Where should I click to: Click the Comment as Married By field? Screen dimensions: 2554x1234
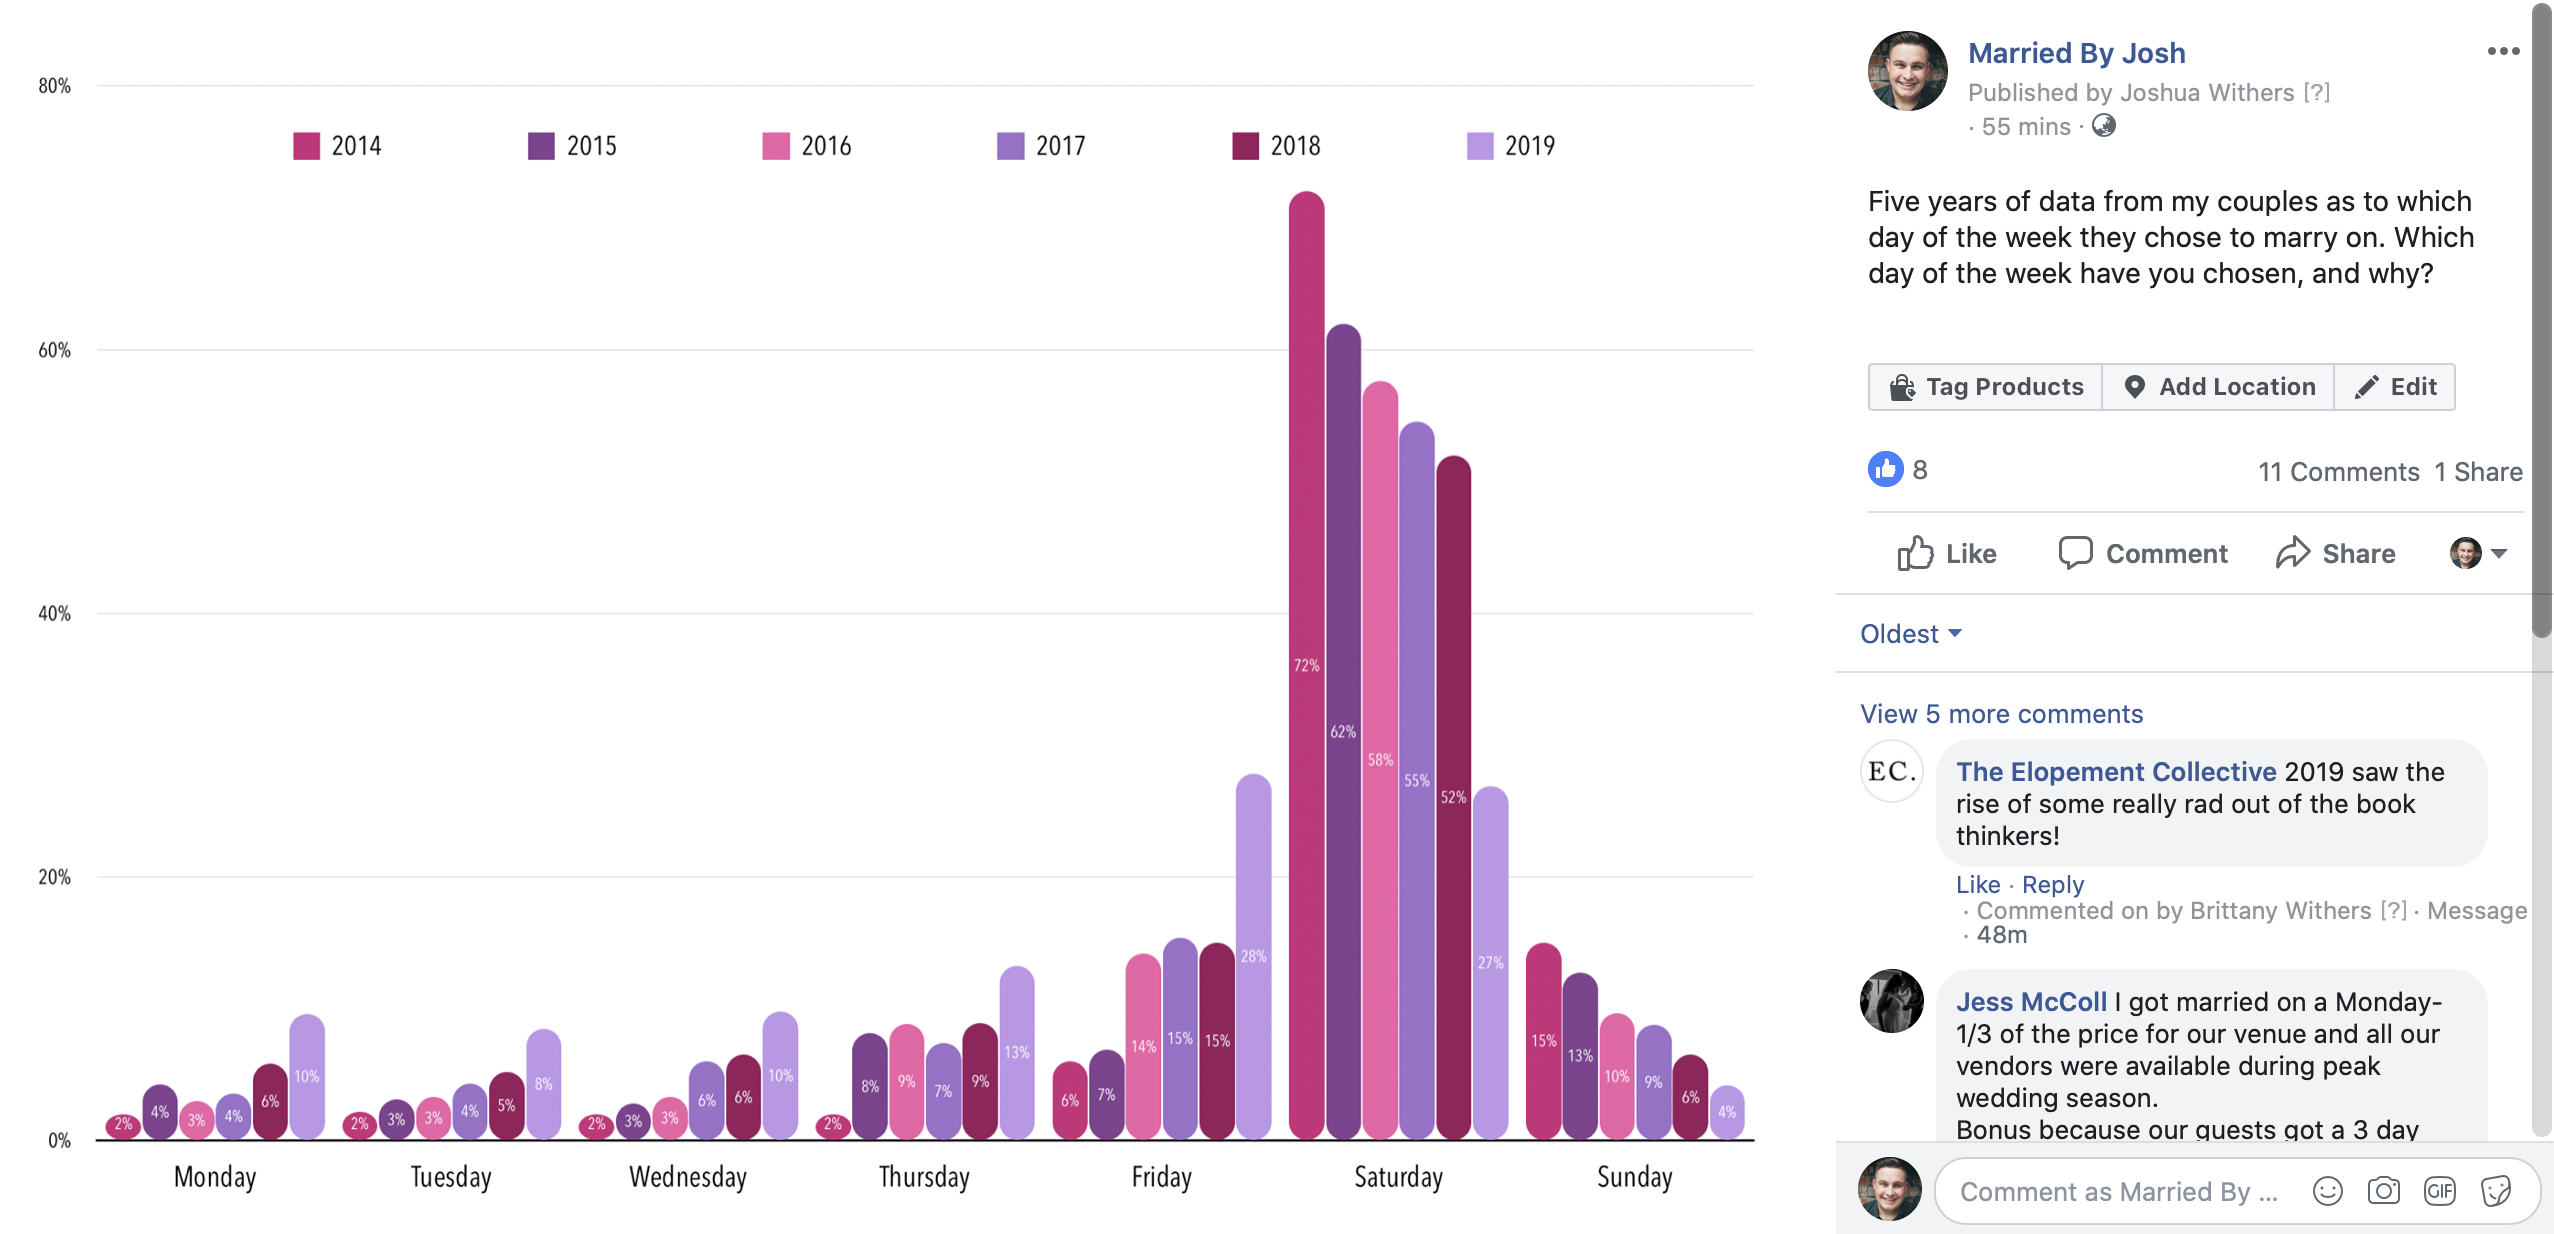[x=2118, y=1191]
